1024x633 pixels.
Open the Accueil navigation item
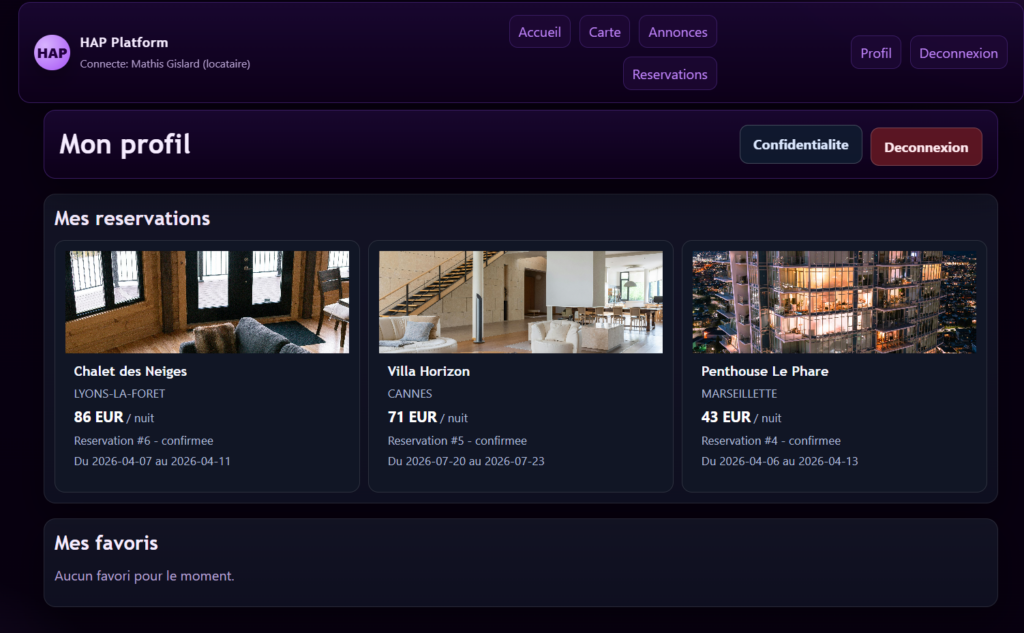539,32
